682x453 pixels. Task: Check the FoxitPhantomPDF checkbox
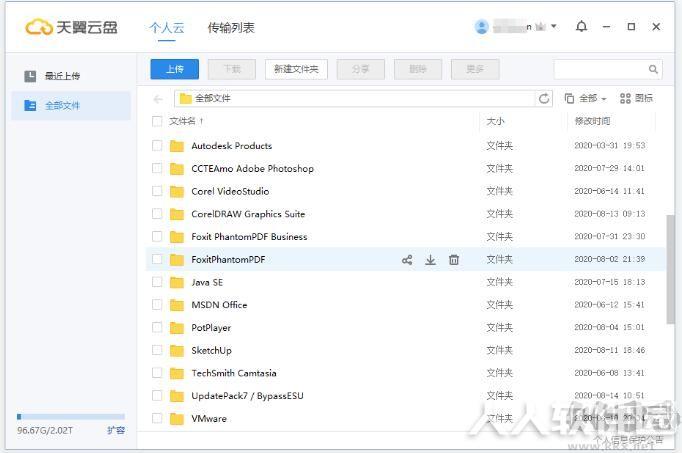tap(157, 259)
